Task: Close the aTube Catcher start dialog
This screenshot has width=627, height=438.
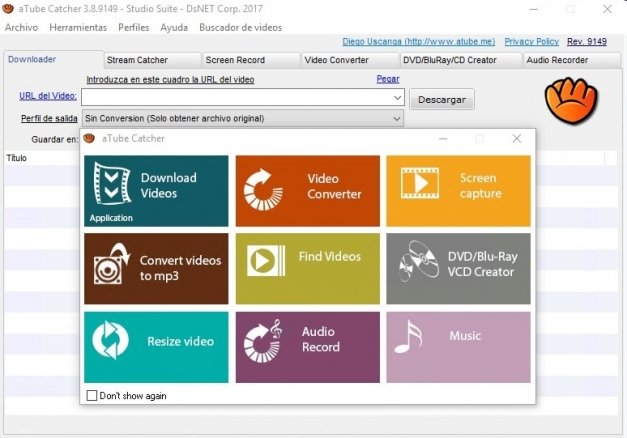Action: pos(517,138)
